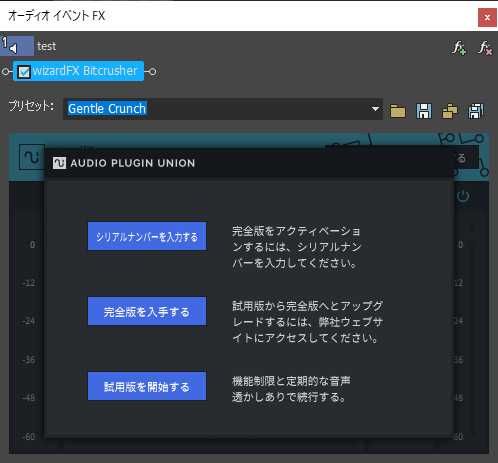
Task: Click the 完全版を入手する button
Action: tap(147, 311)
